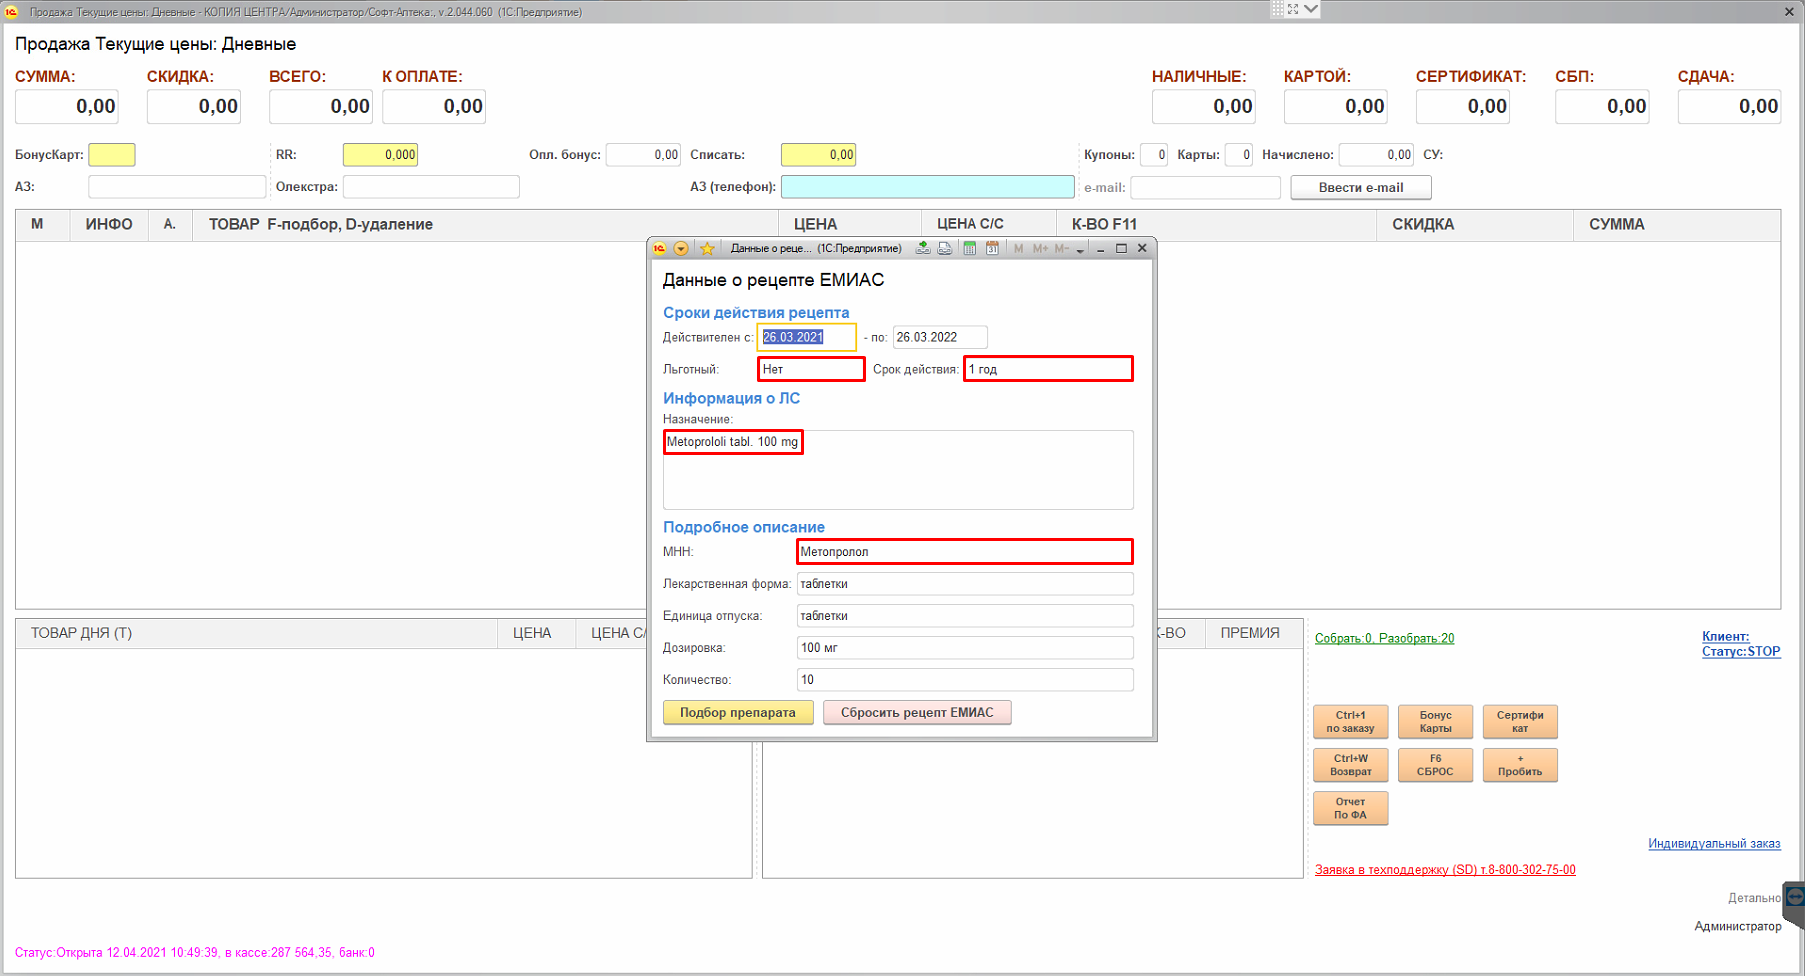Click the 1C logo icon in dialog titlebar
The height and width of the screenshot is (976, 1805).
pos(660,249)
